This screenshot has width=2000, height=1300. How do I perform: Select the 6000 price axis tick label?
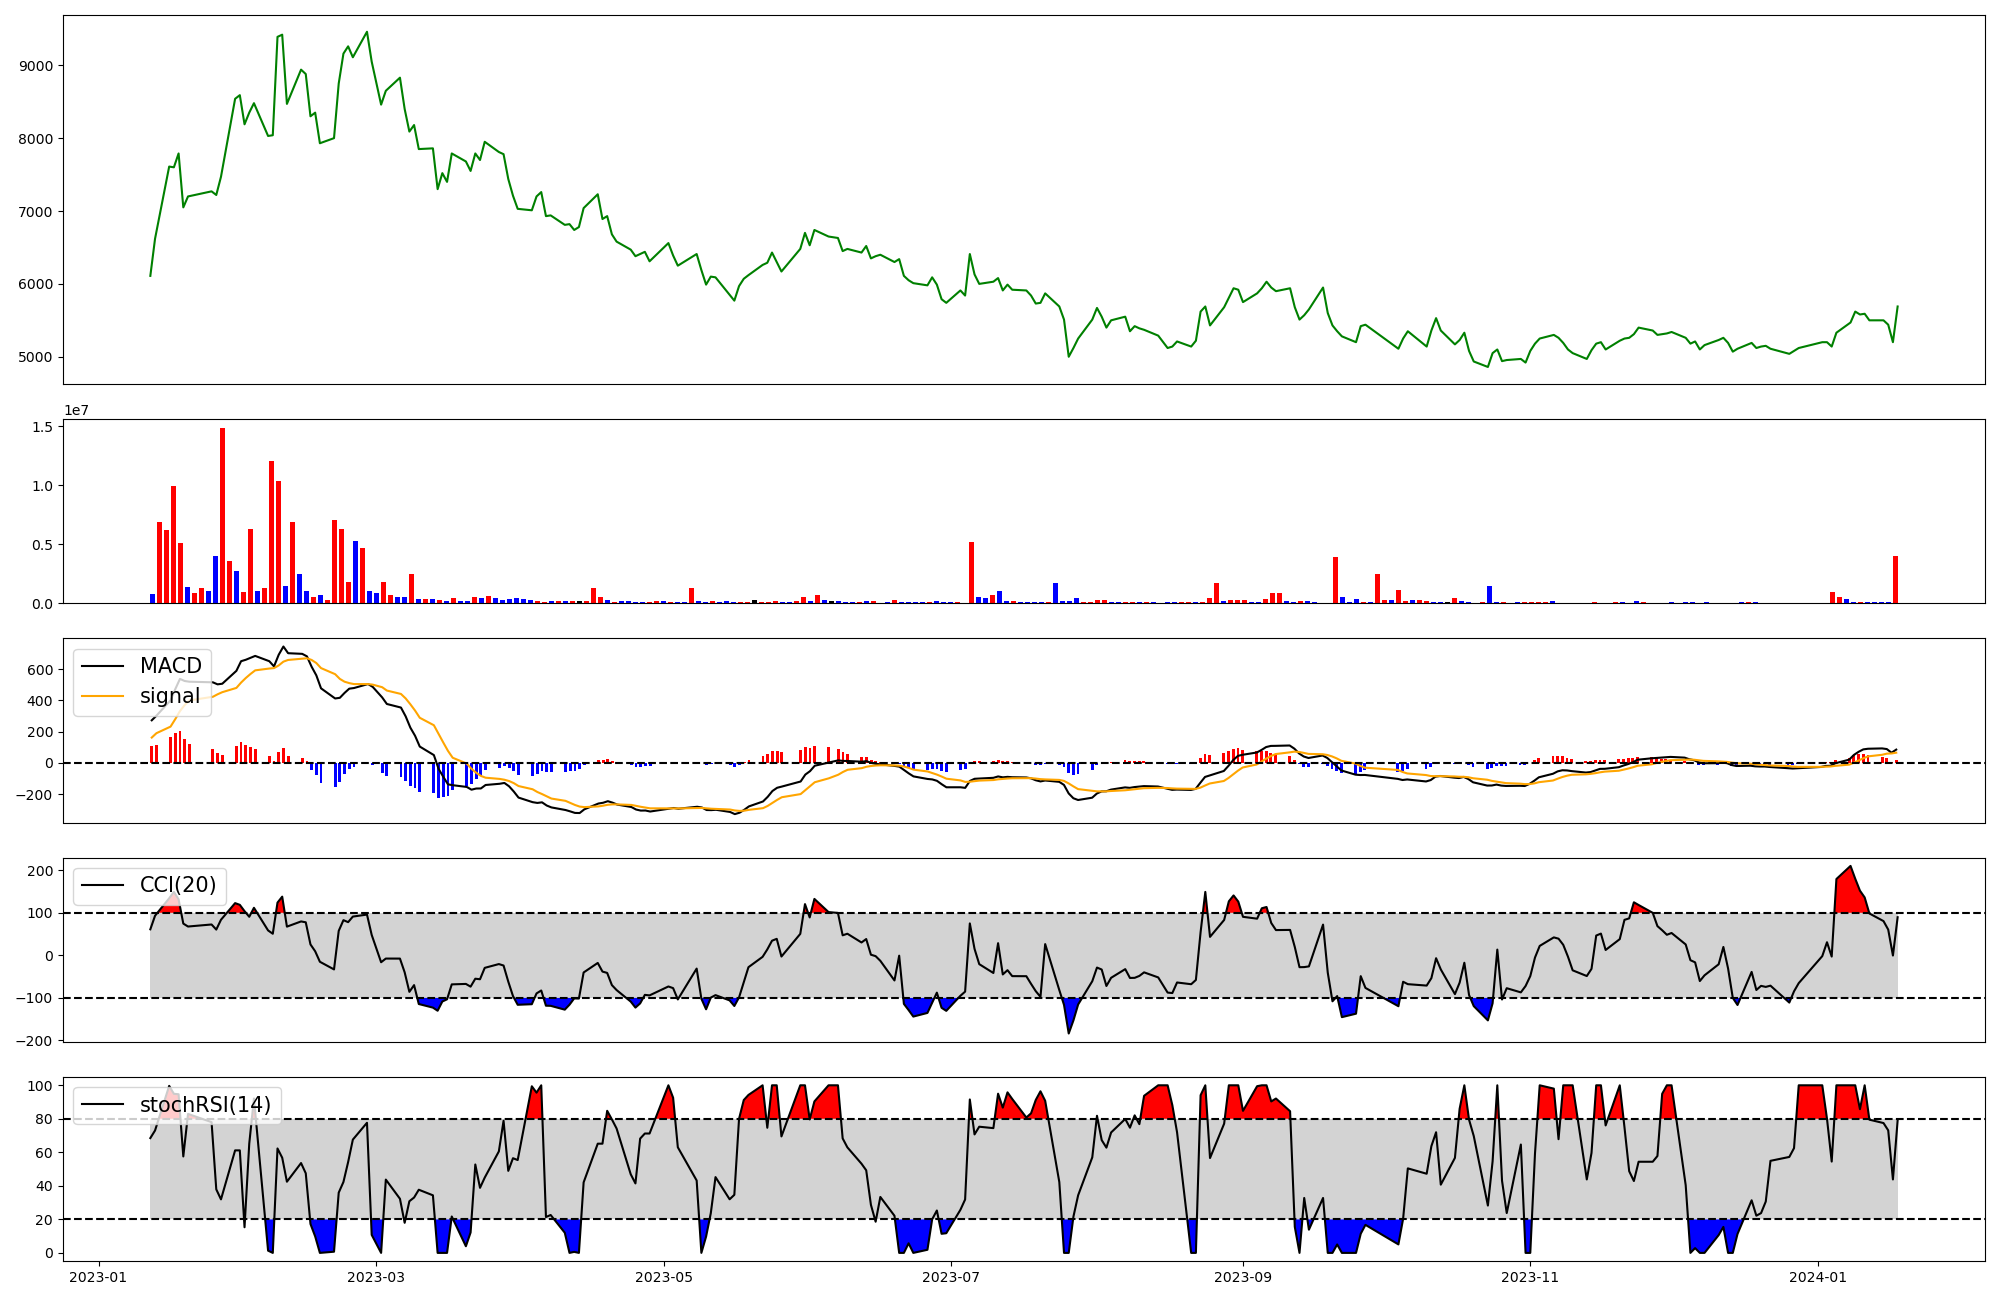click(x=37, y=285)
